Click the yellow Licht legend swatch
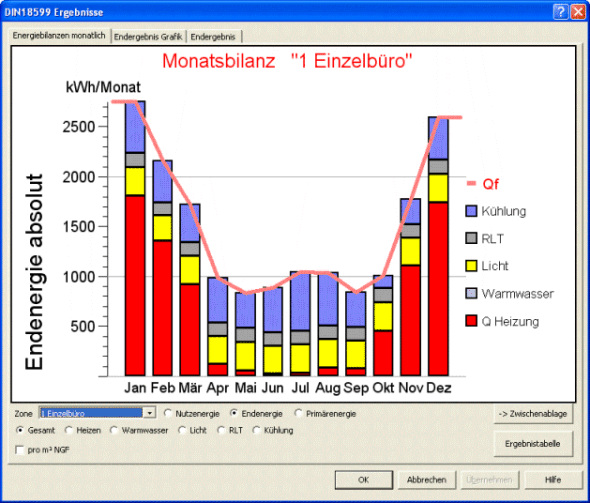Viewport: 590px width, 503px height. click(471, 266)
